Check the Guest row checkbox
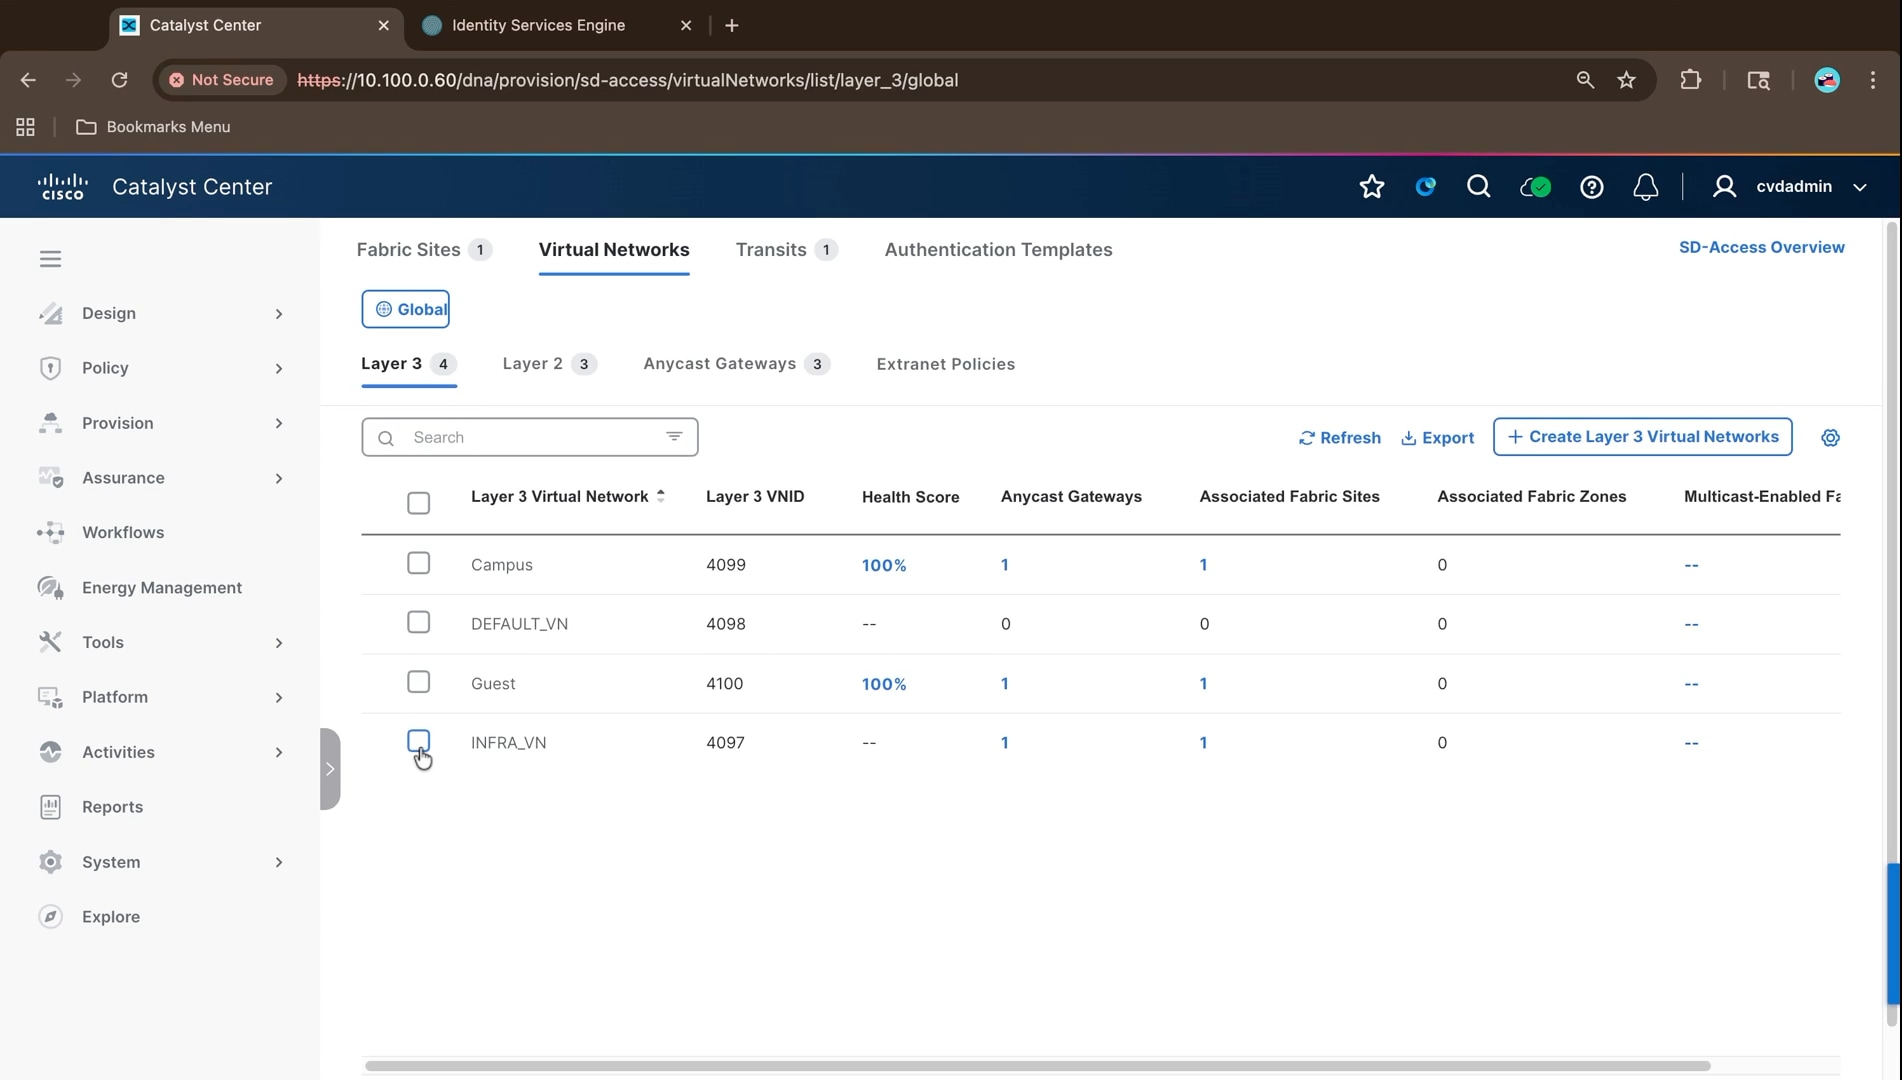This screenshot has width=1902, height=1080. [418, 682]
